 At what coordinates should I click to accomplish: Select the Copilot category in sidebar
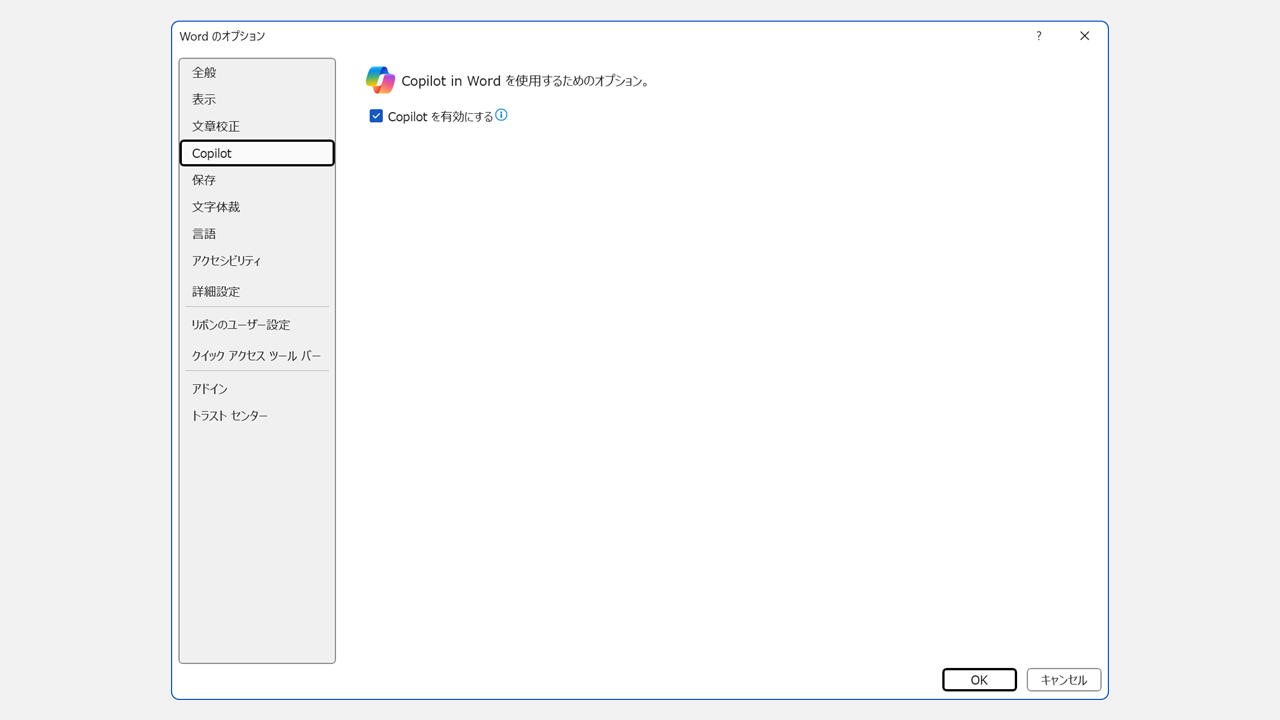coord(212,154)
